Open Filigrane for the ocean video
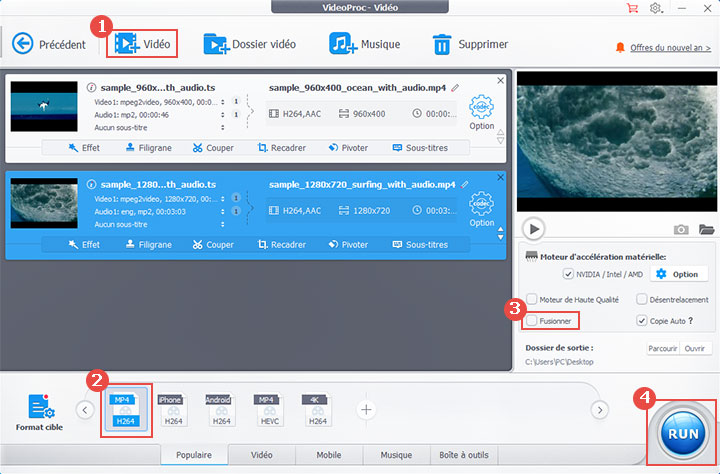 [x=149, y=148]
